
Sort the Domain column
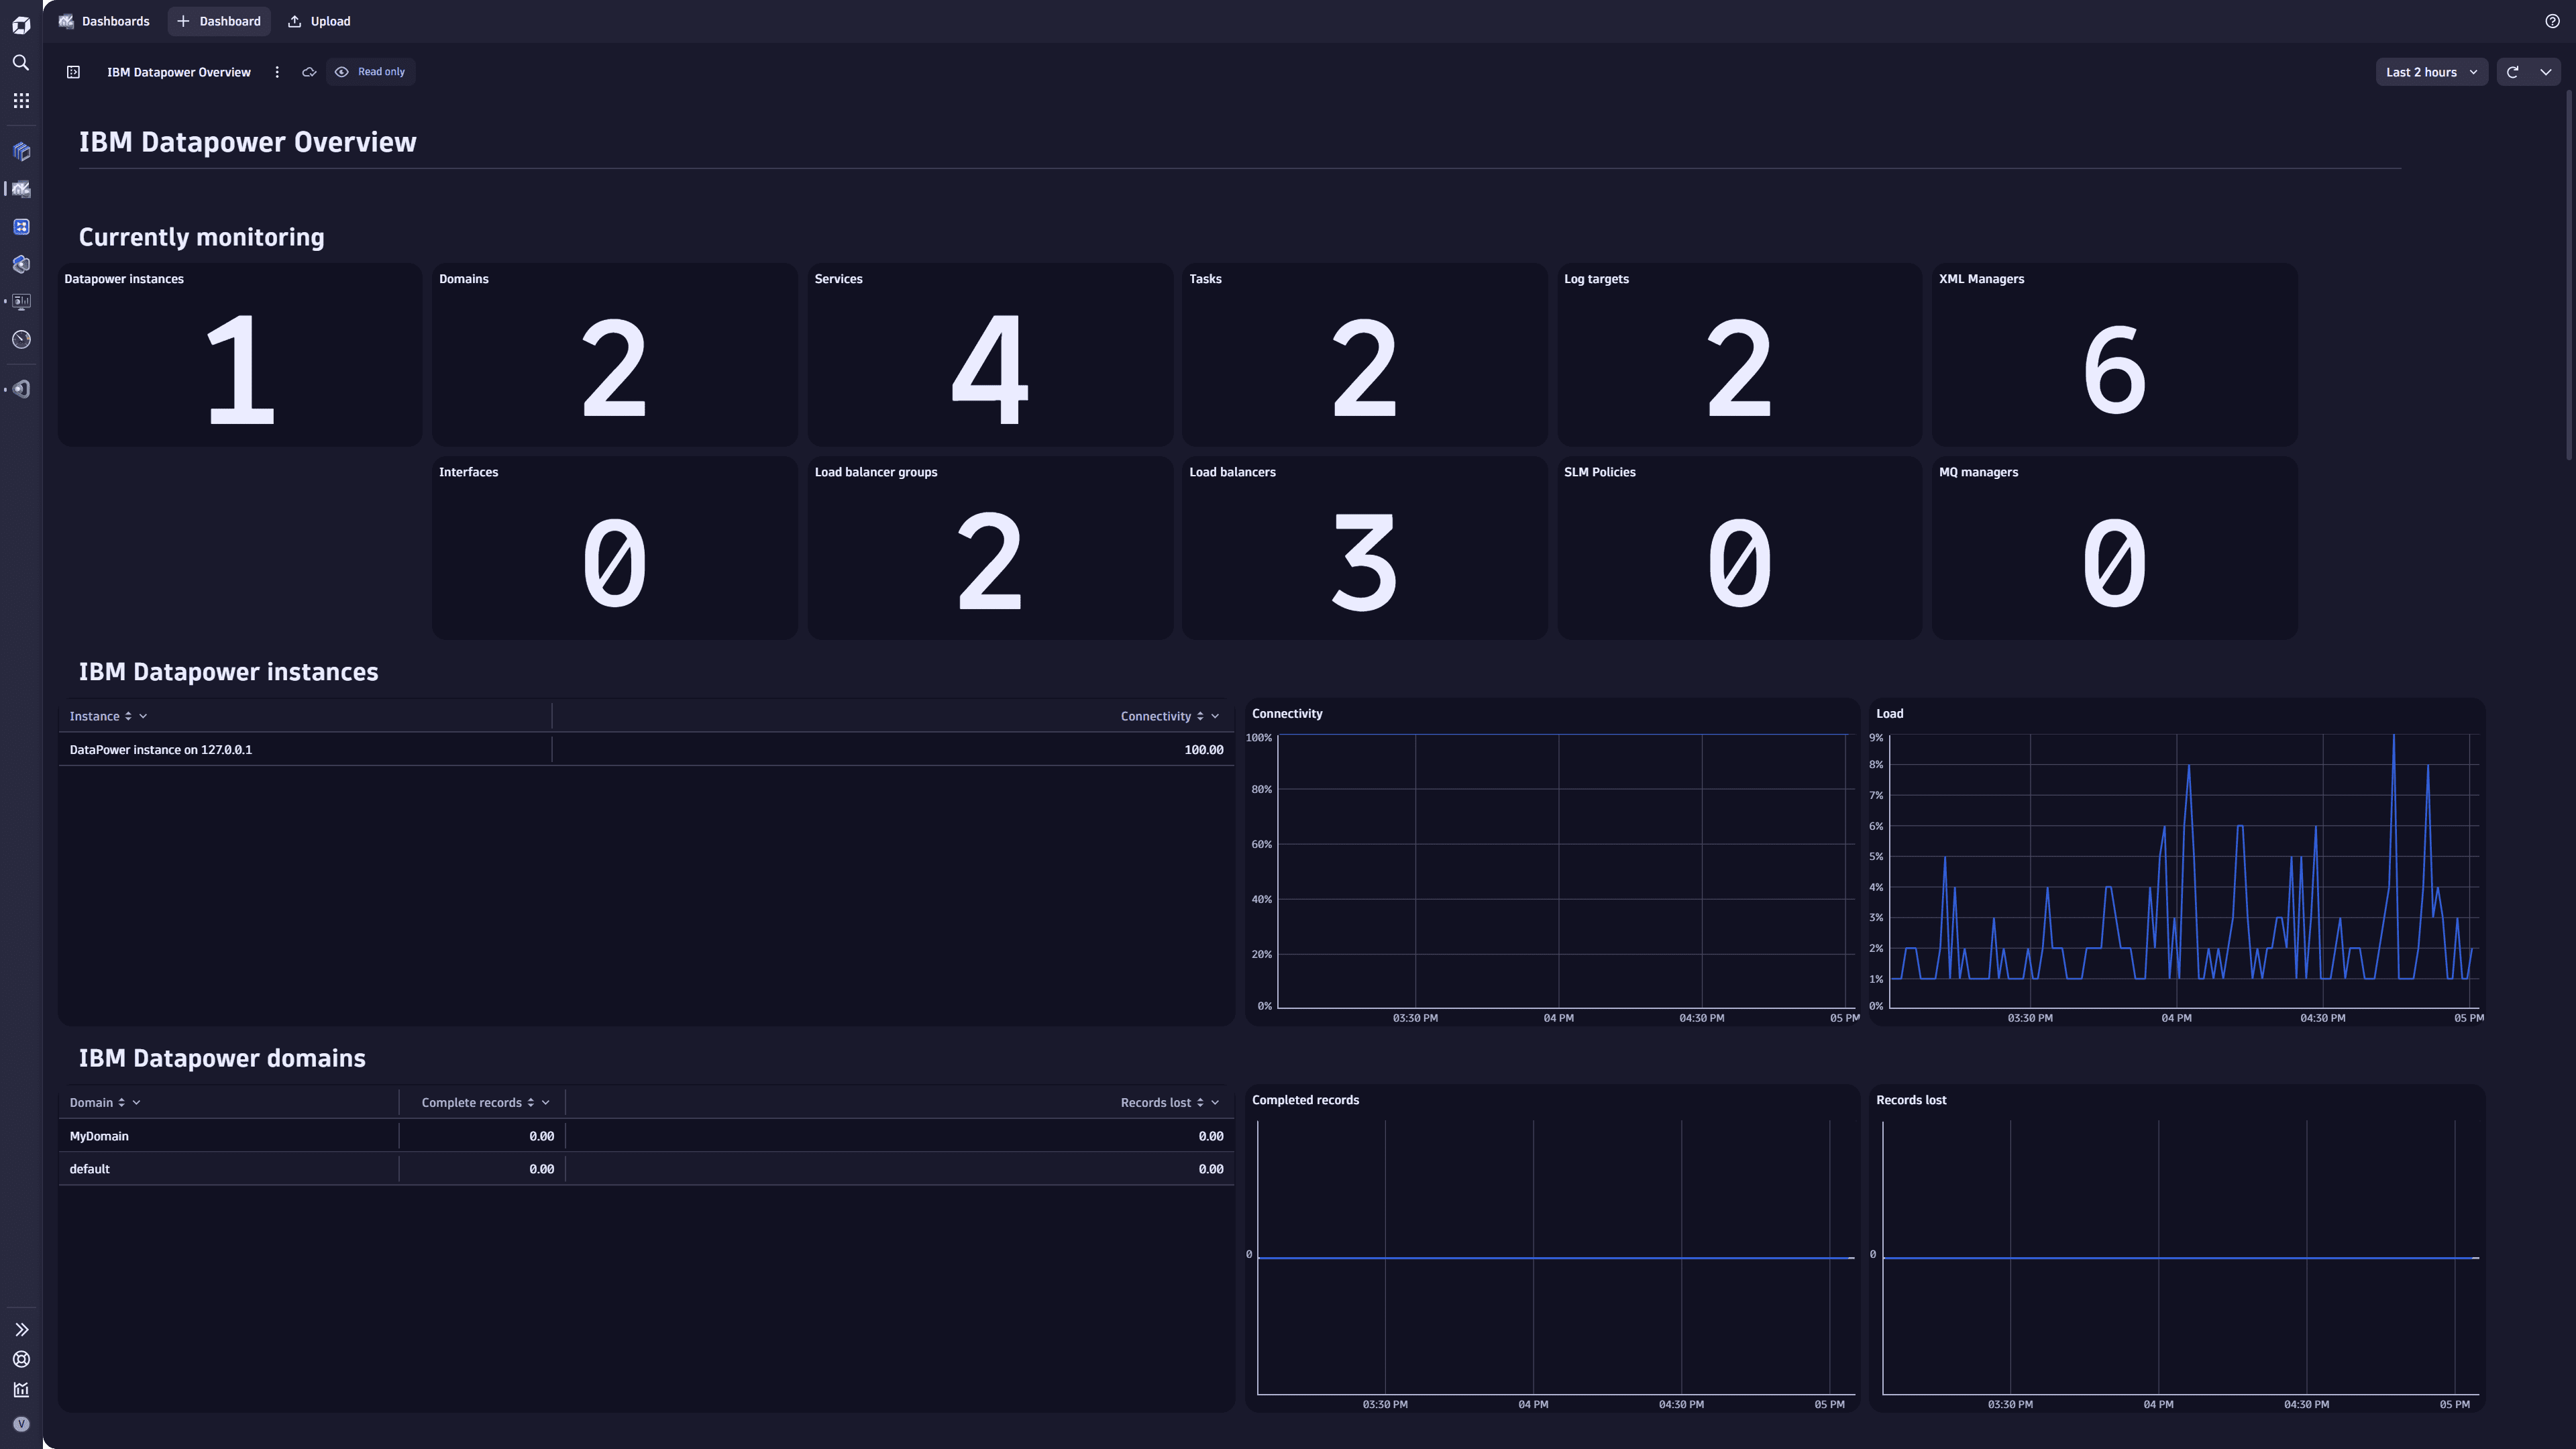click(122, 1103)
